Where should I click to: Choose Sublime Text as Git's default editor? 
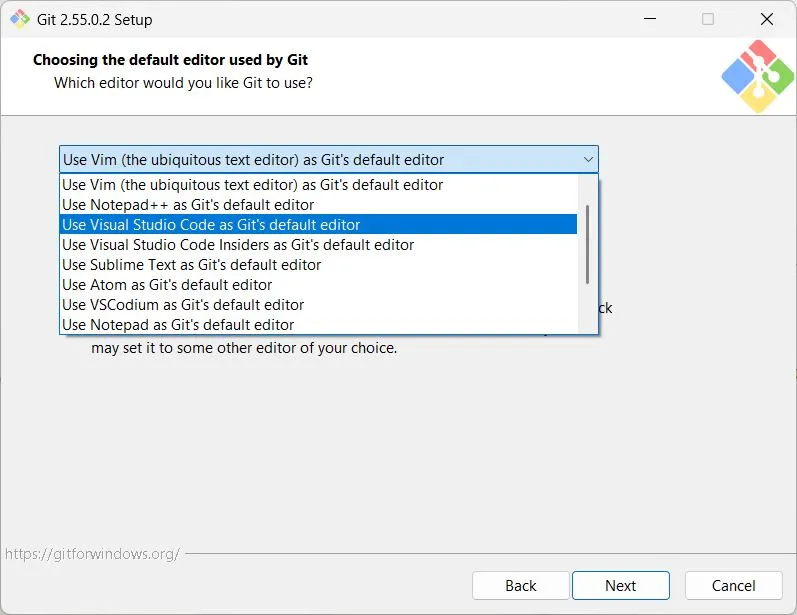(318, 265)
